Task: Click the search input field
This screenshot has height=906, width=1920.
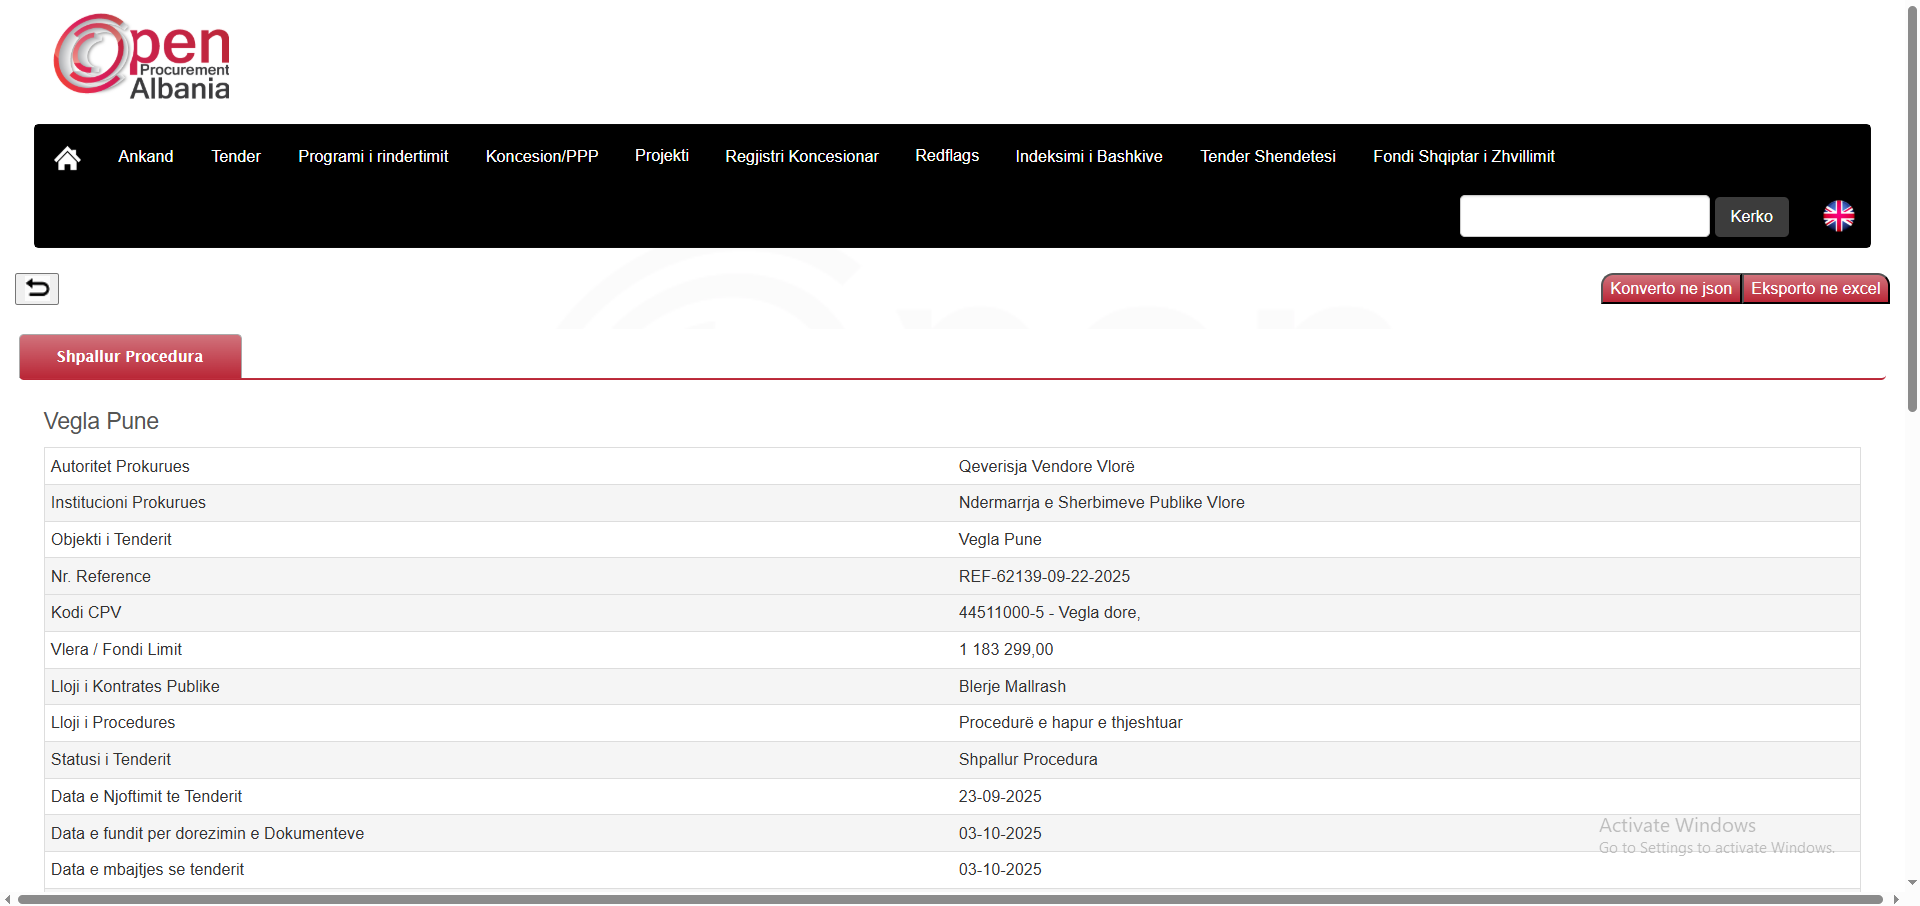Action: [1584, 216]
